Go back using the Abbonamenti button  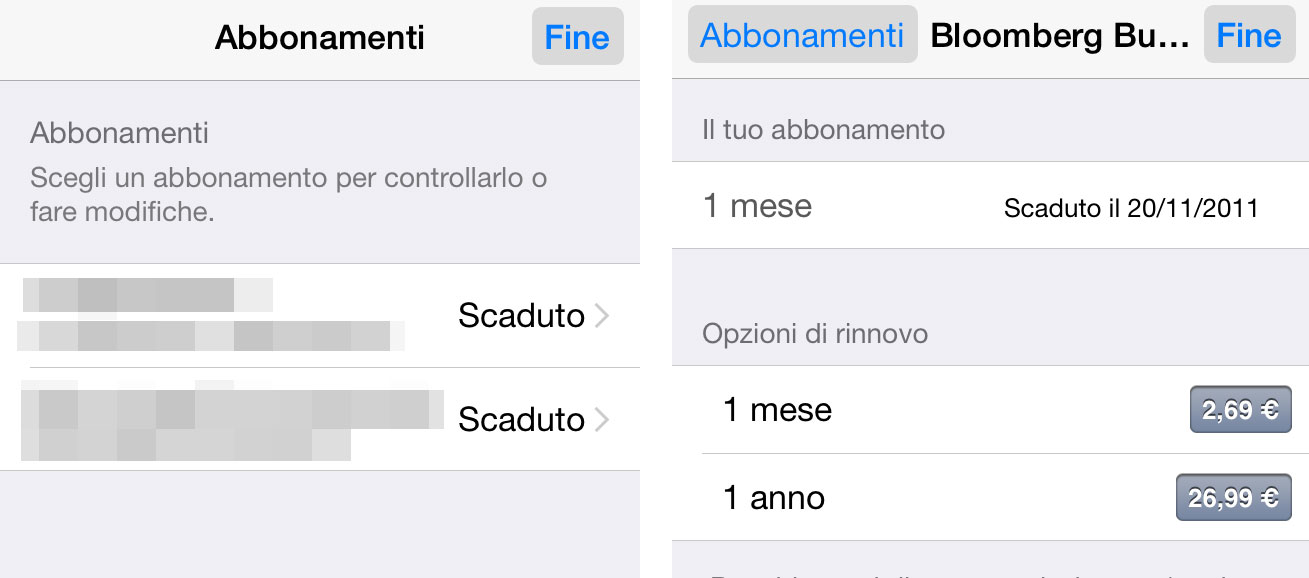click(x=802, y=34)
